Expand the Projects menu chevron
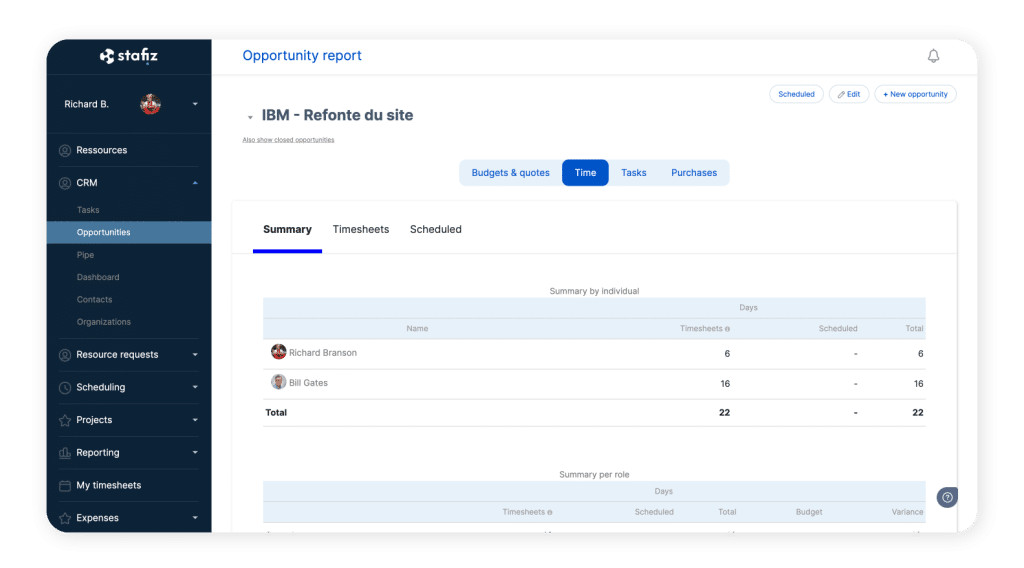 (x=195, y=420)
